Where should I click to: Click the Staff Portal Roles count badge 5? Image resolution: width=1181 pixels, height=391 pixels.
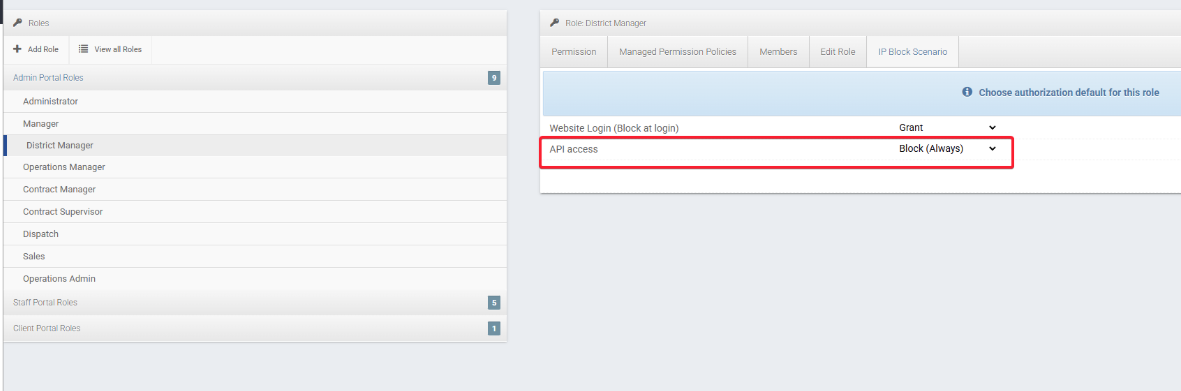click(x=494, y=303)
